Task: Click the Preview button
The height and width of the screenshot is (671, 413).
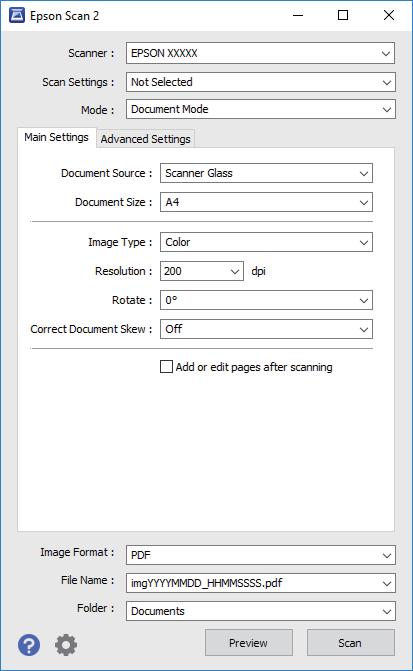Action: tap(249, 643)
